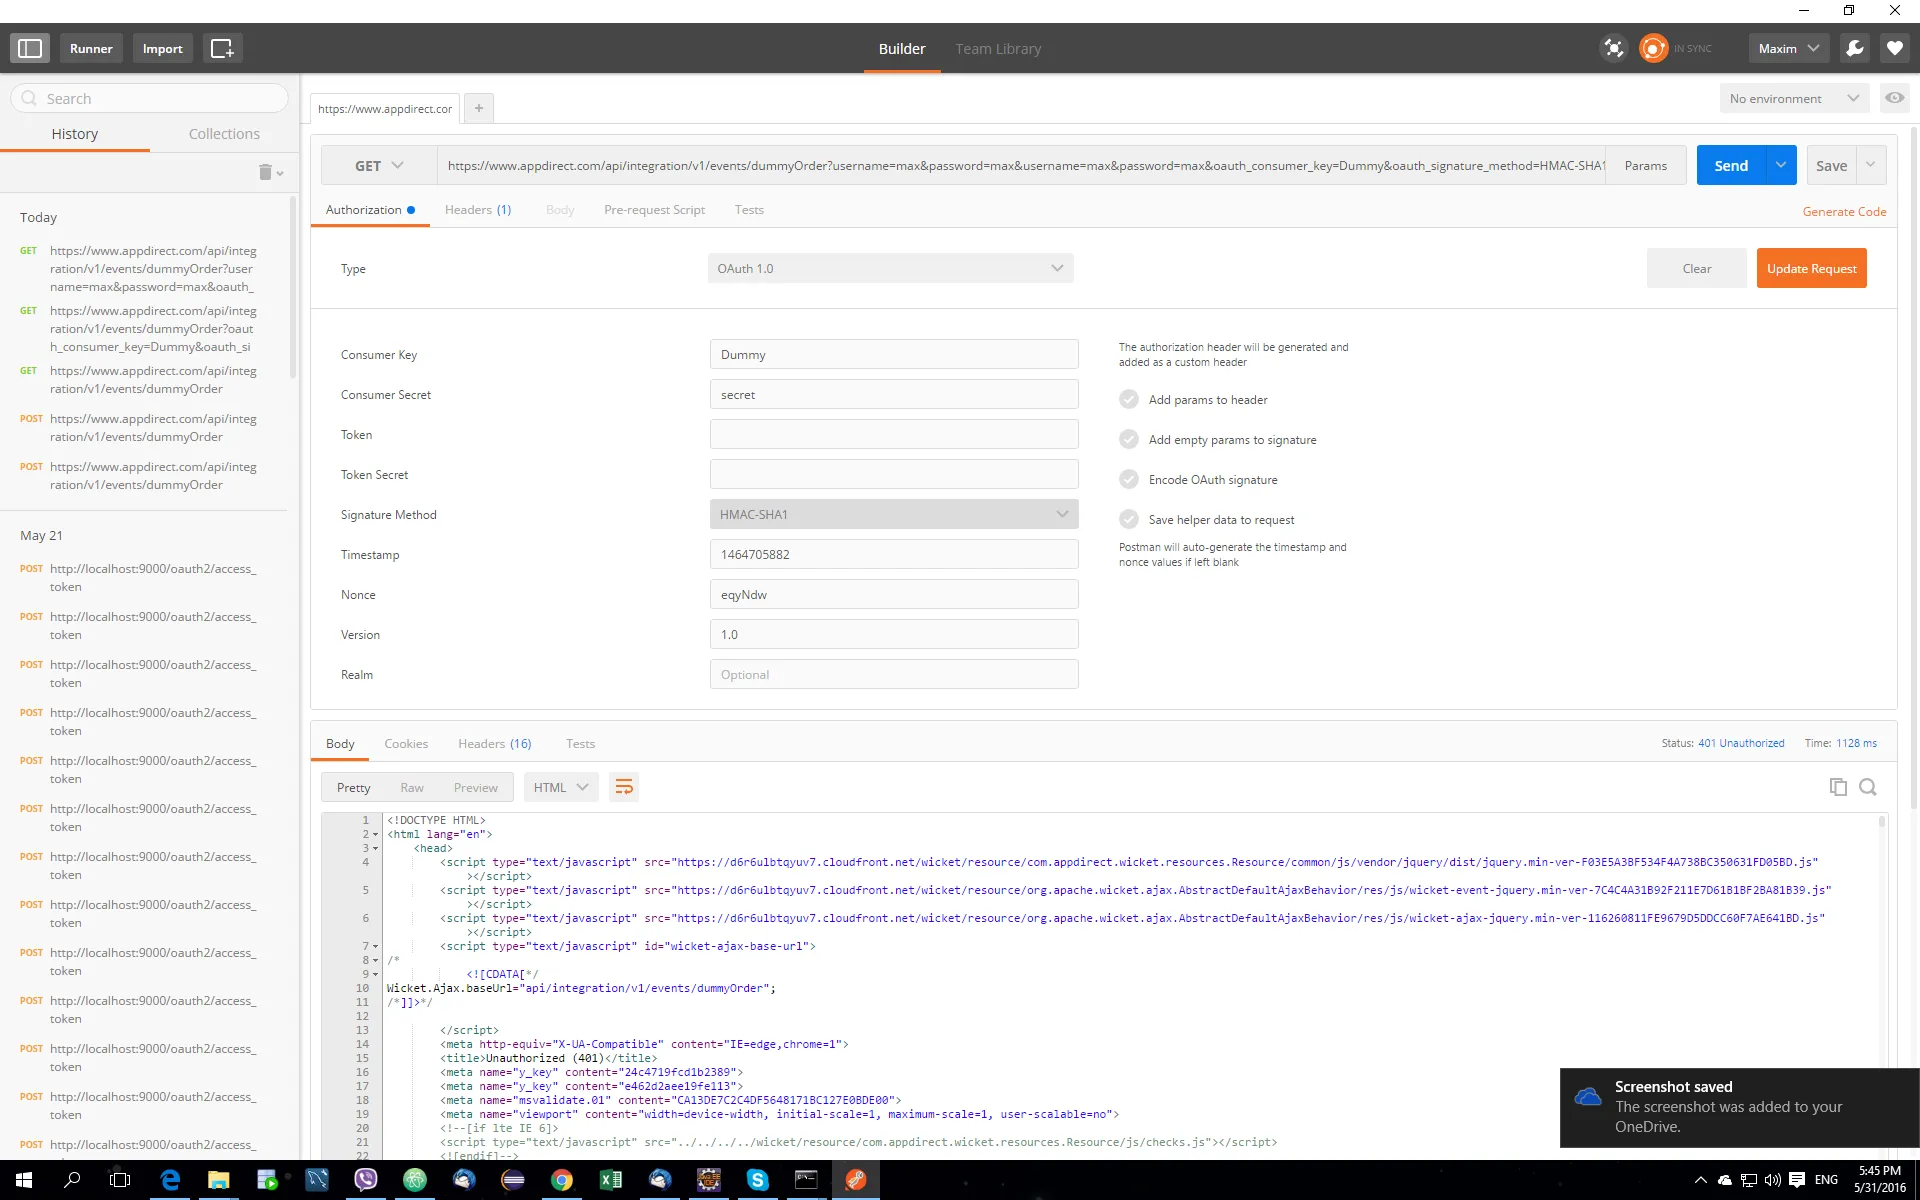Open the GET method dropdown
This screenshot has width=1920, height=1200.
coord(379,166)
